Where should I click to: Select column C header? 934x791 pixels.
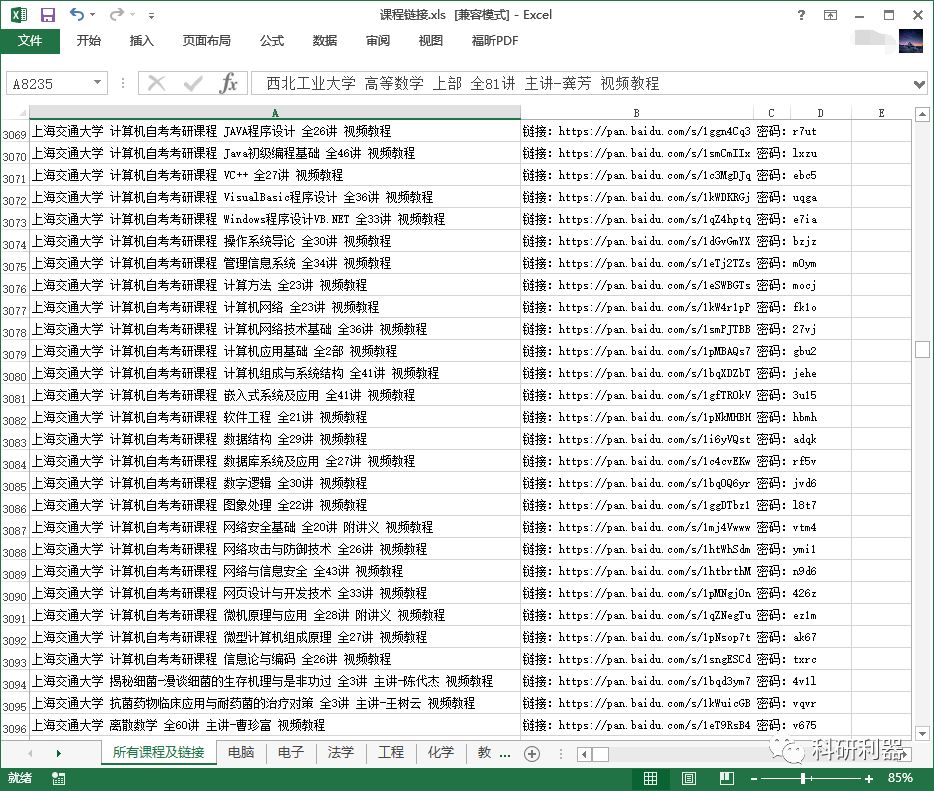point(771,113)
